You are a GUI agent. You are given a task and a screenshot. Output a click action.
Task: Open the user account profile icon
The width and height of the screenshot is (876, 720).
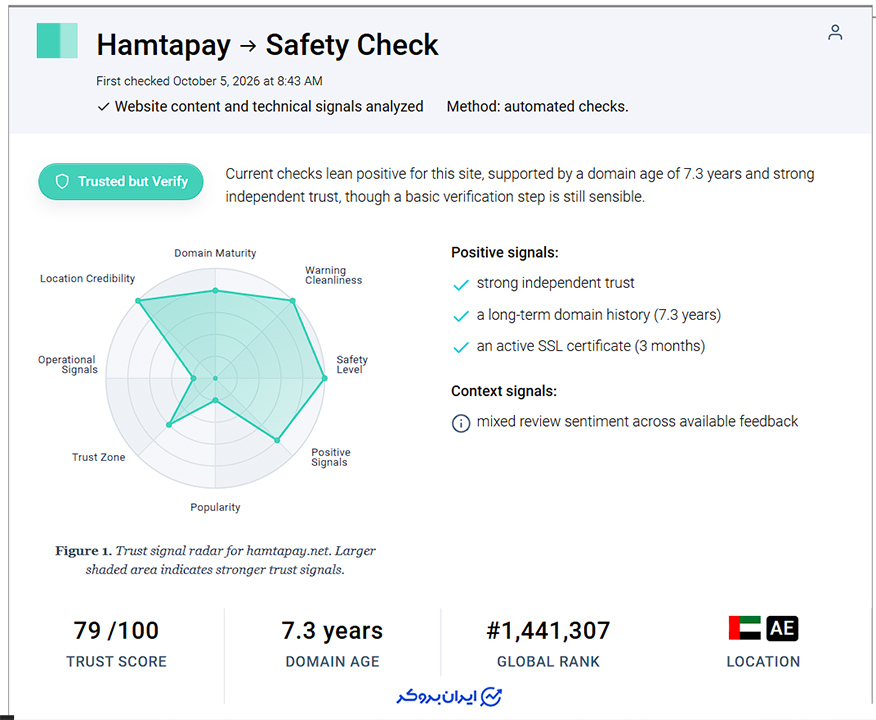click(835, 32)
